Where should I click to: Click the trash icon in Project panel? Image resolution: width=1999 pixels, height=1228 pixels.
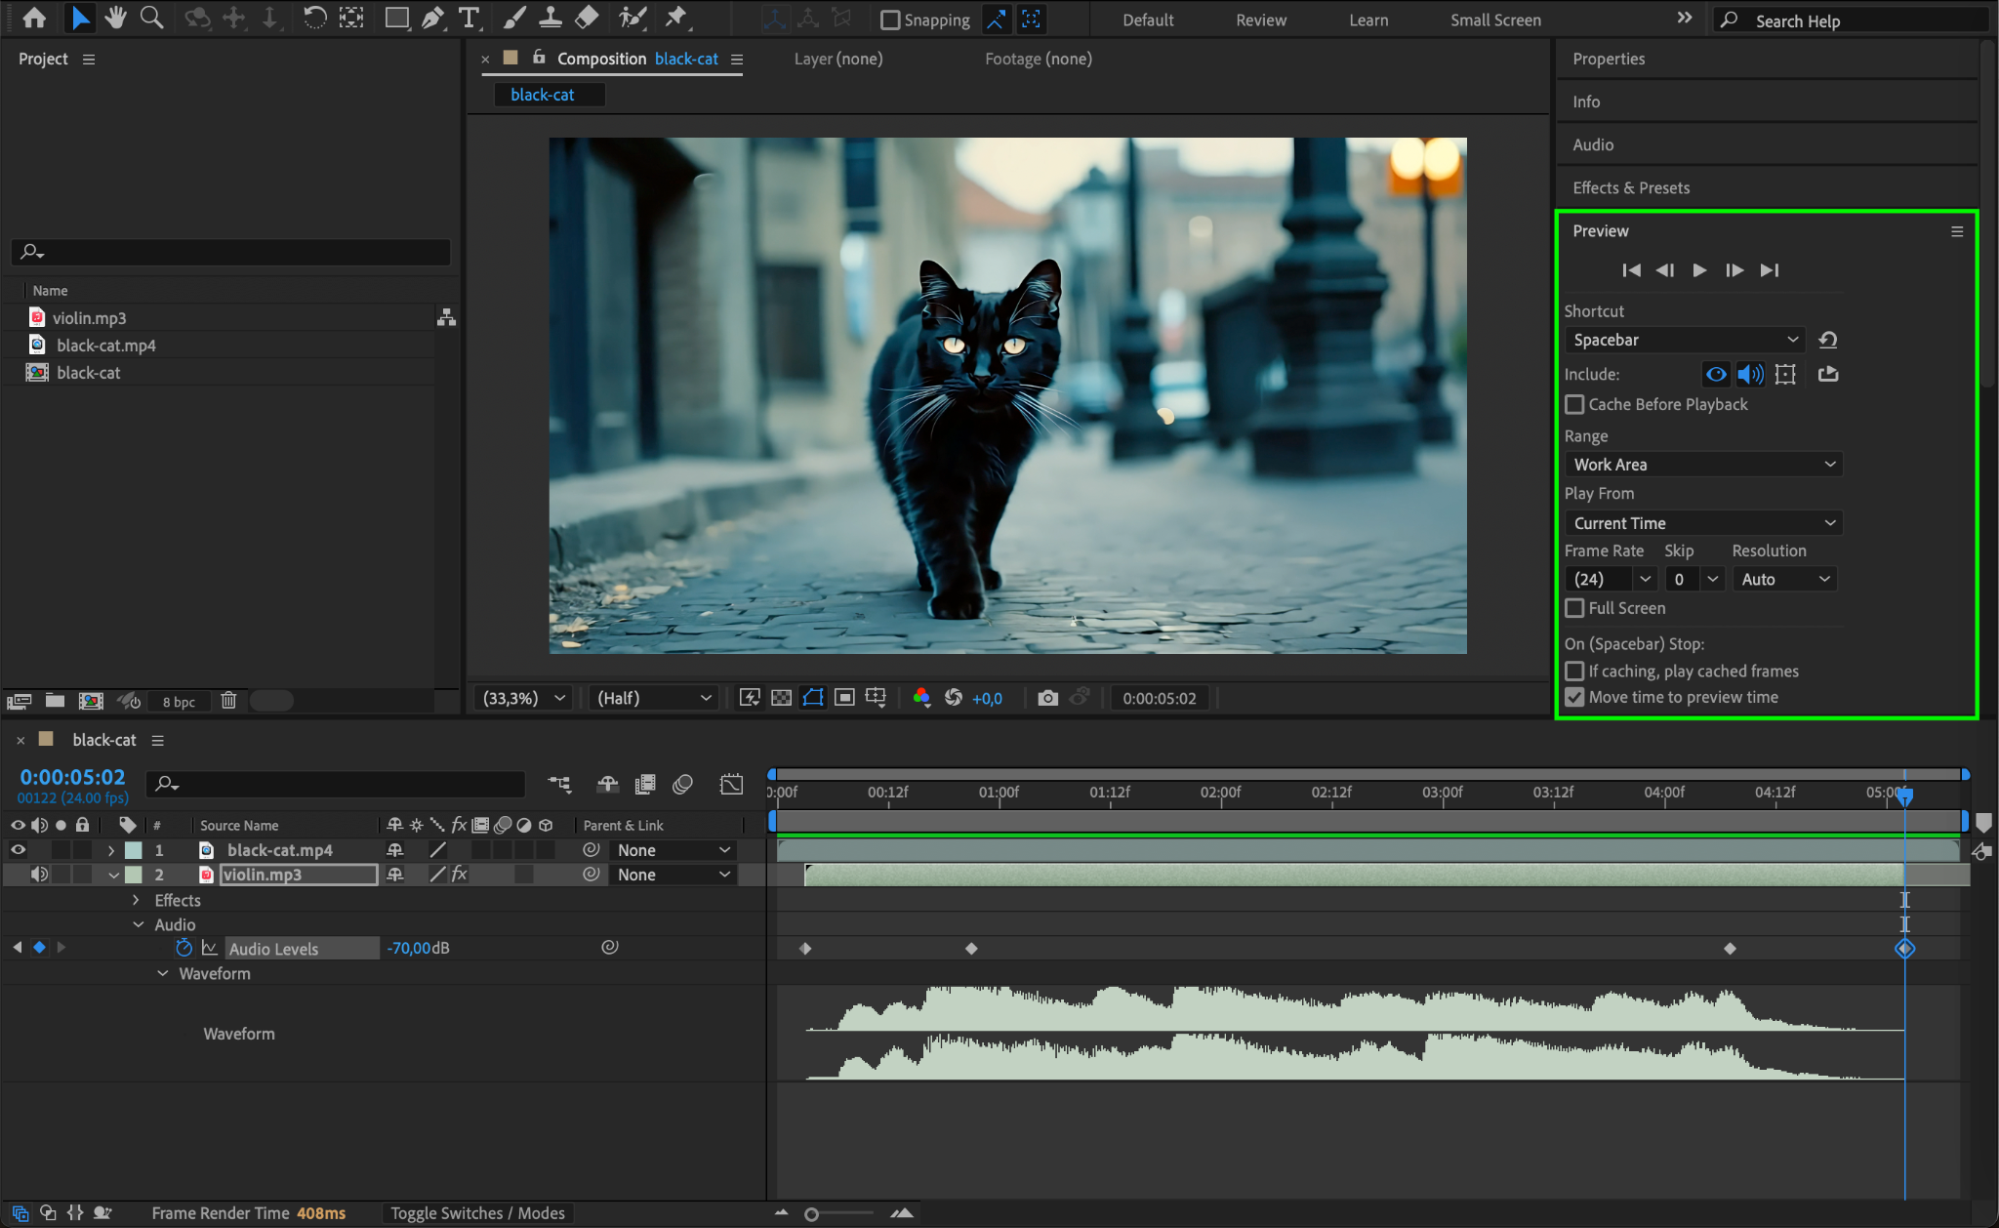point(228,701)
